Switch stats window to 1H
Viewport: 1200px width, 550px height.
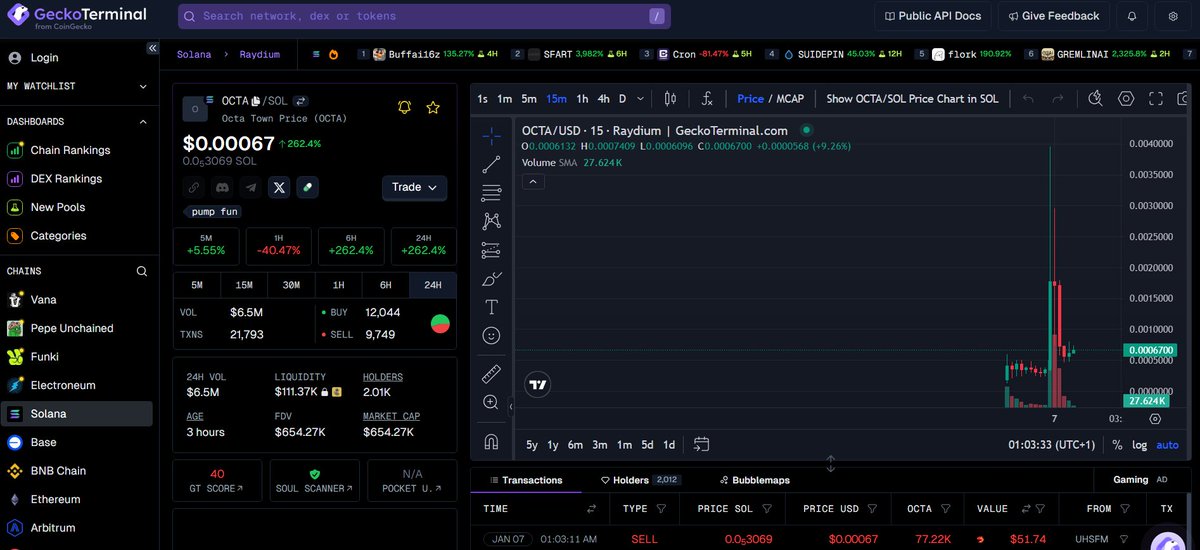[x=338, y=285]
